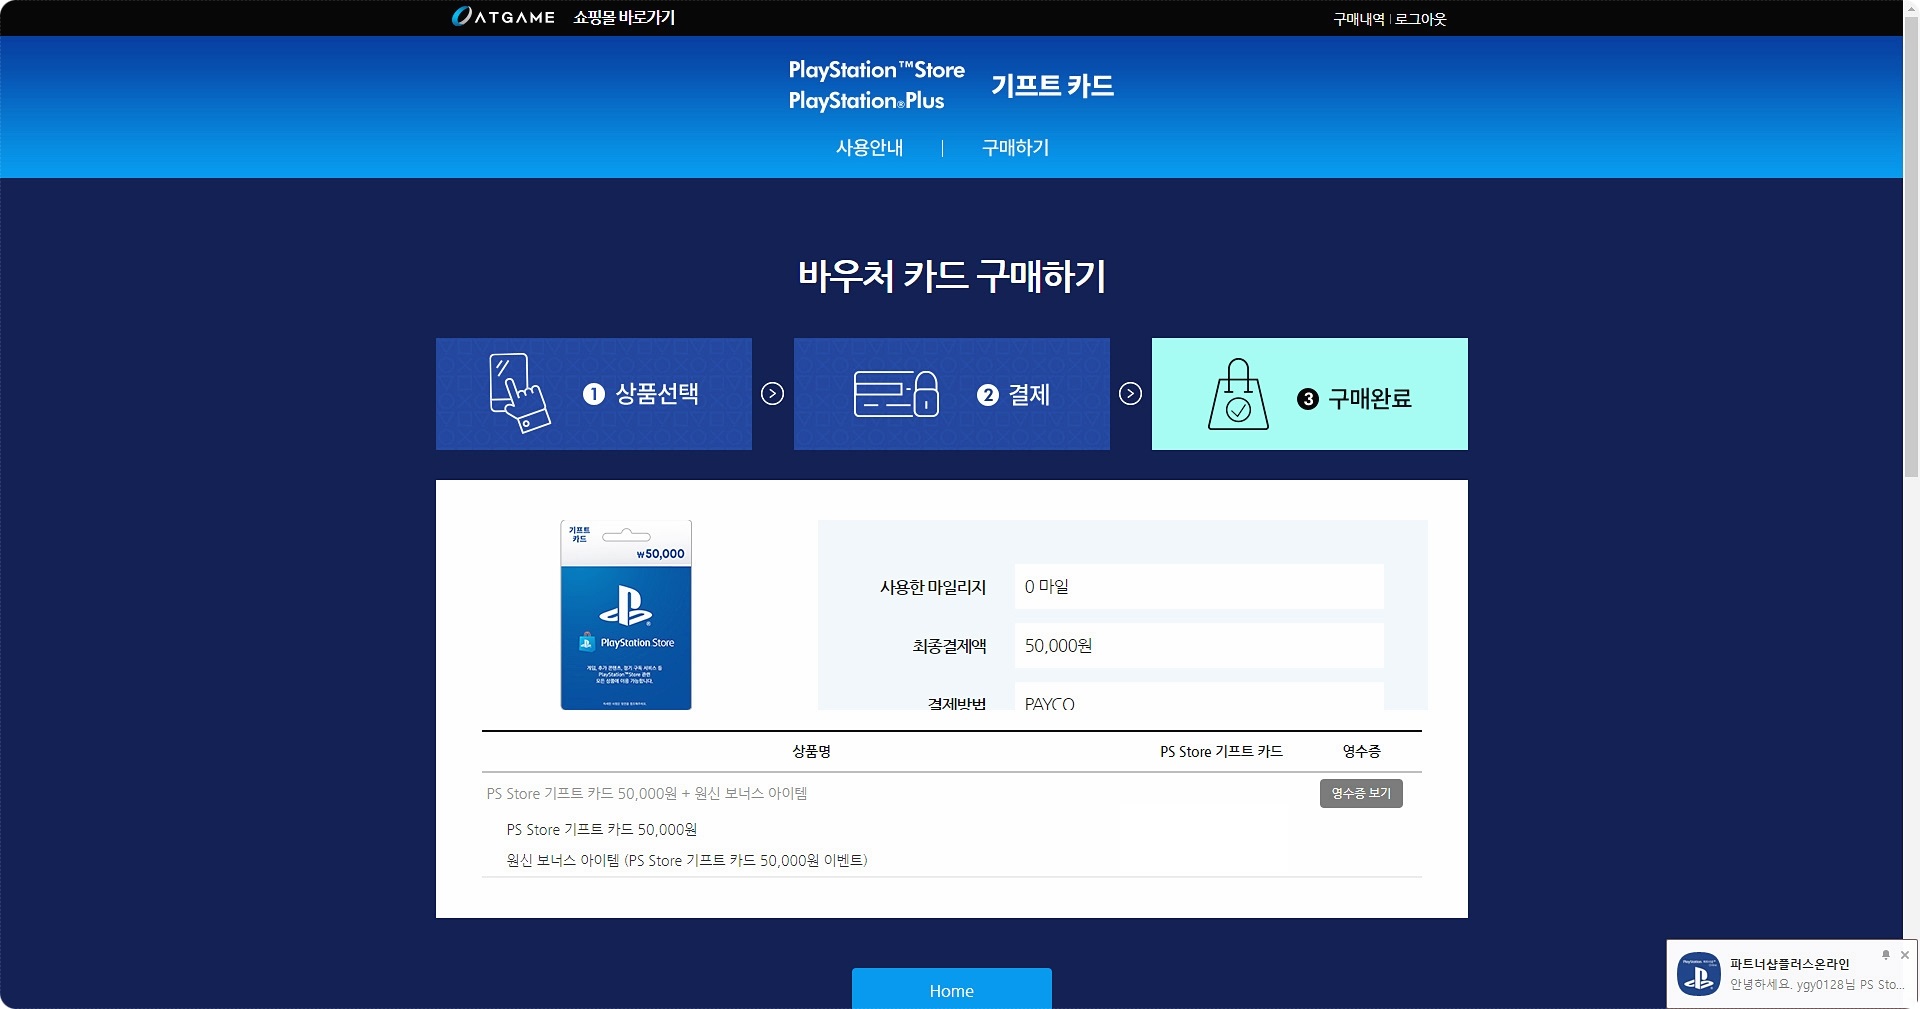Open the 구매하기 menu item
The width and height of the screenshot is (1920, 1009).
(x=1015, y=148)
